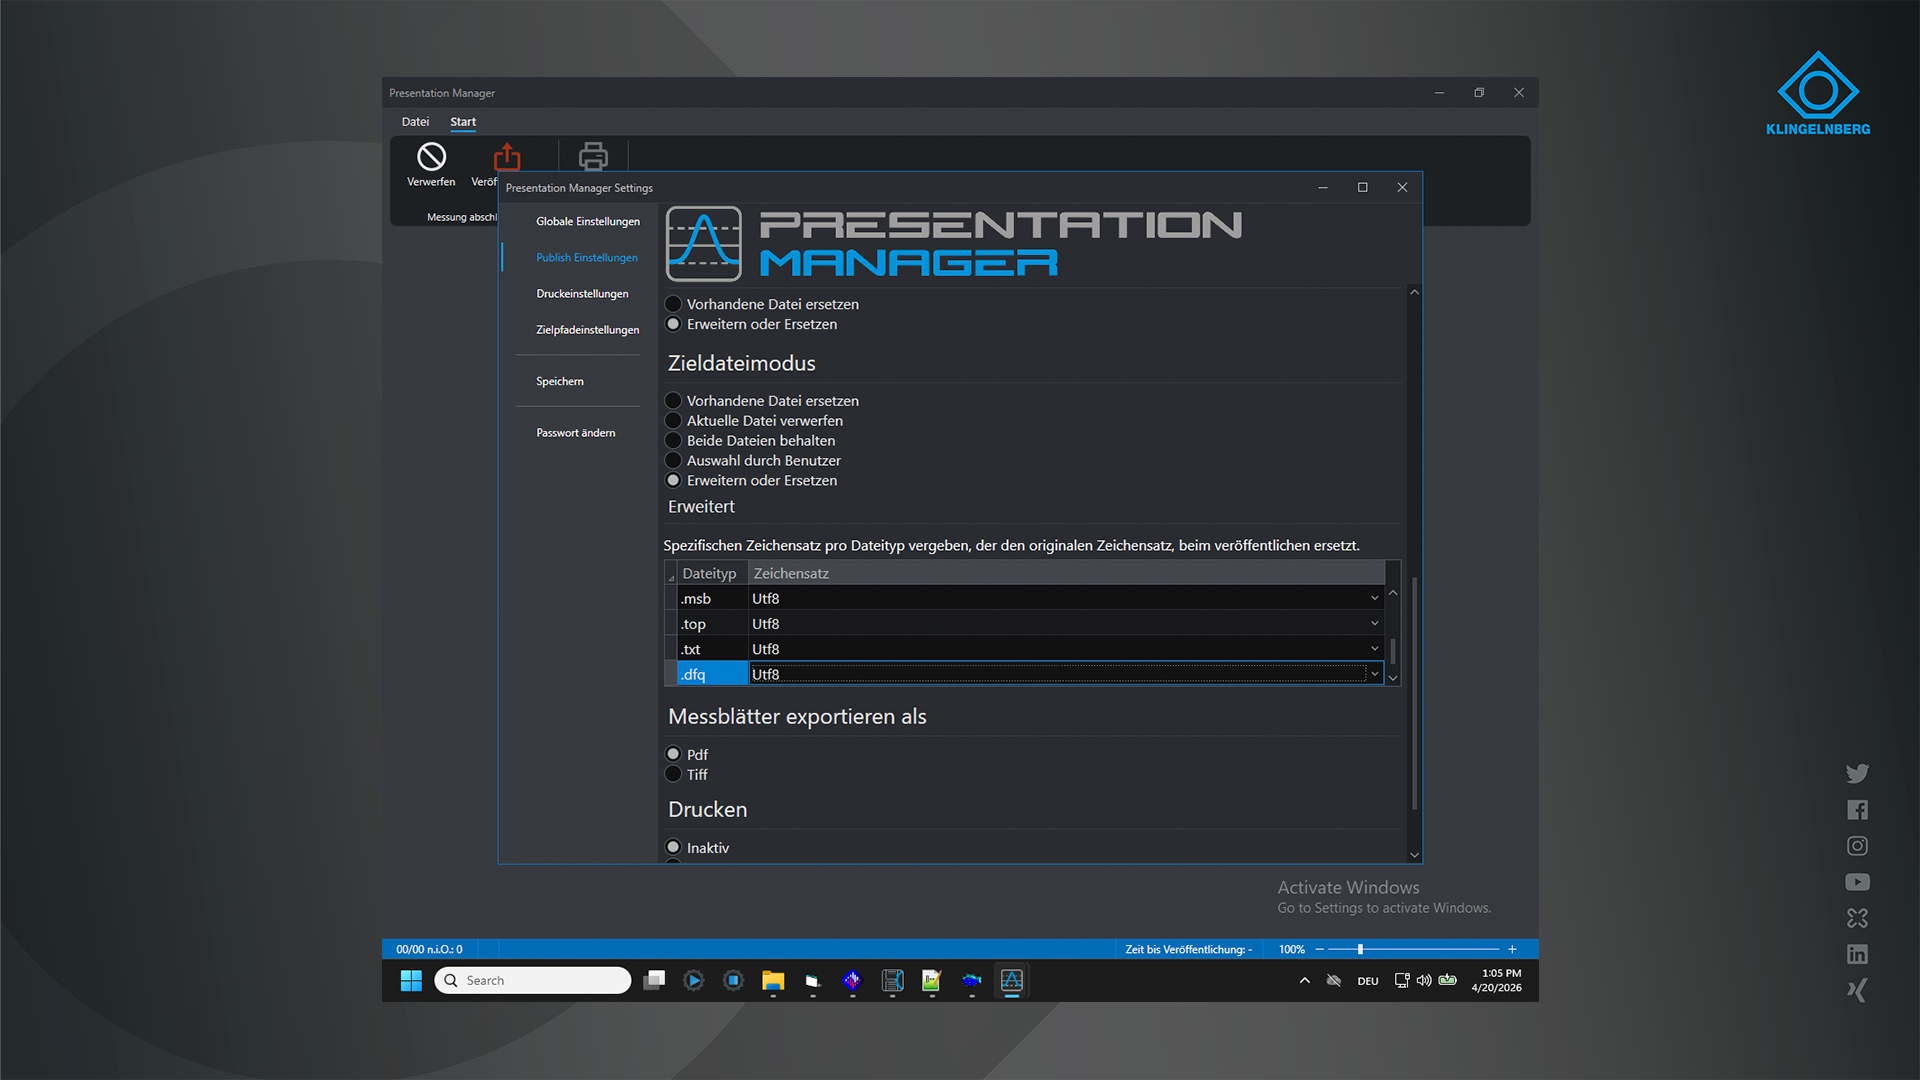Click the Zeichensatz column header
1920x1080 pixels.
click(1066, 574)
